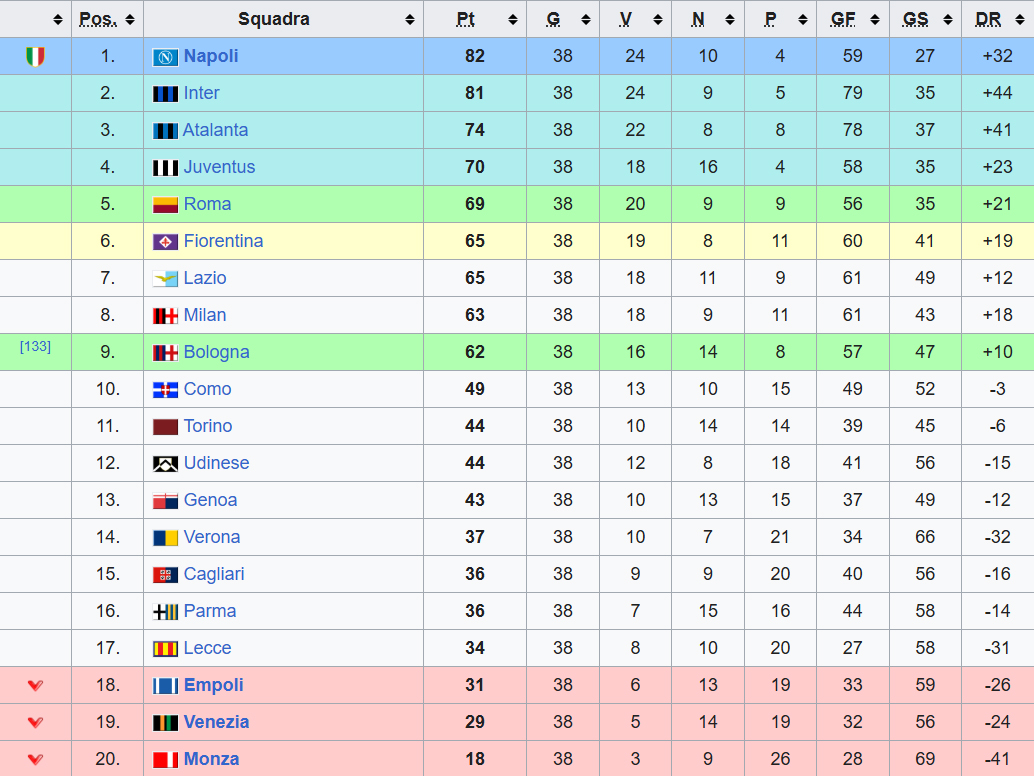
Task: Click the red relegation arrow beside Monza
Action: click(x=36, y=760)
